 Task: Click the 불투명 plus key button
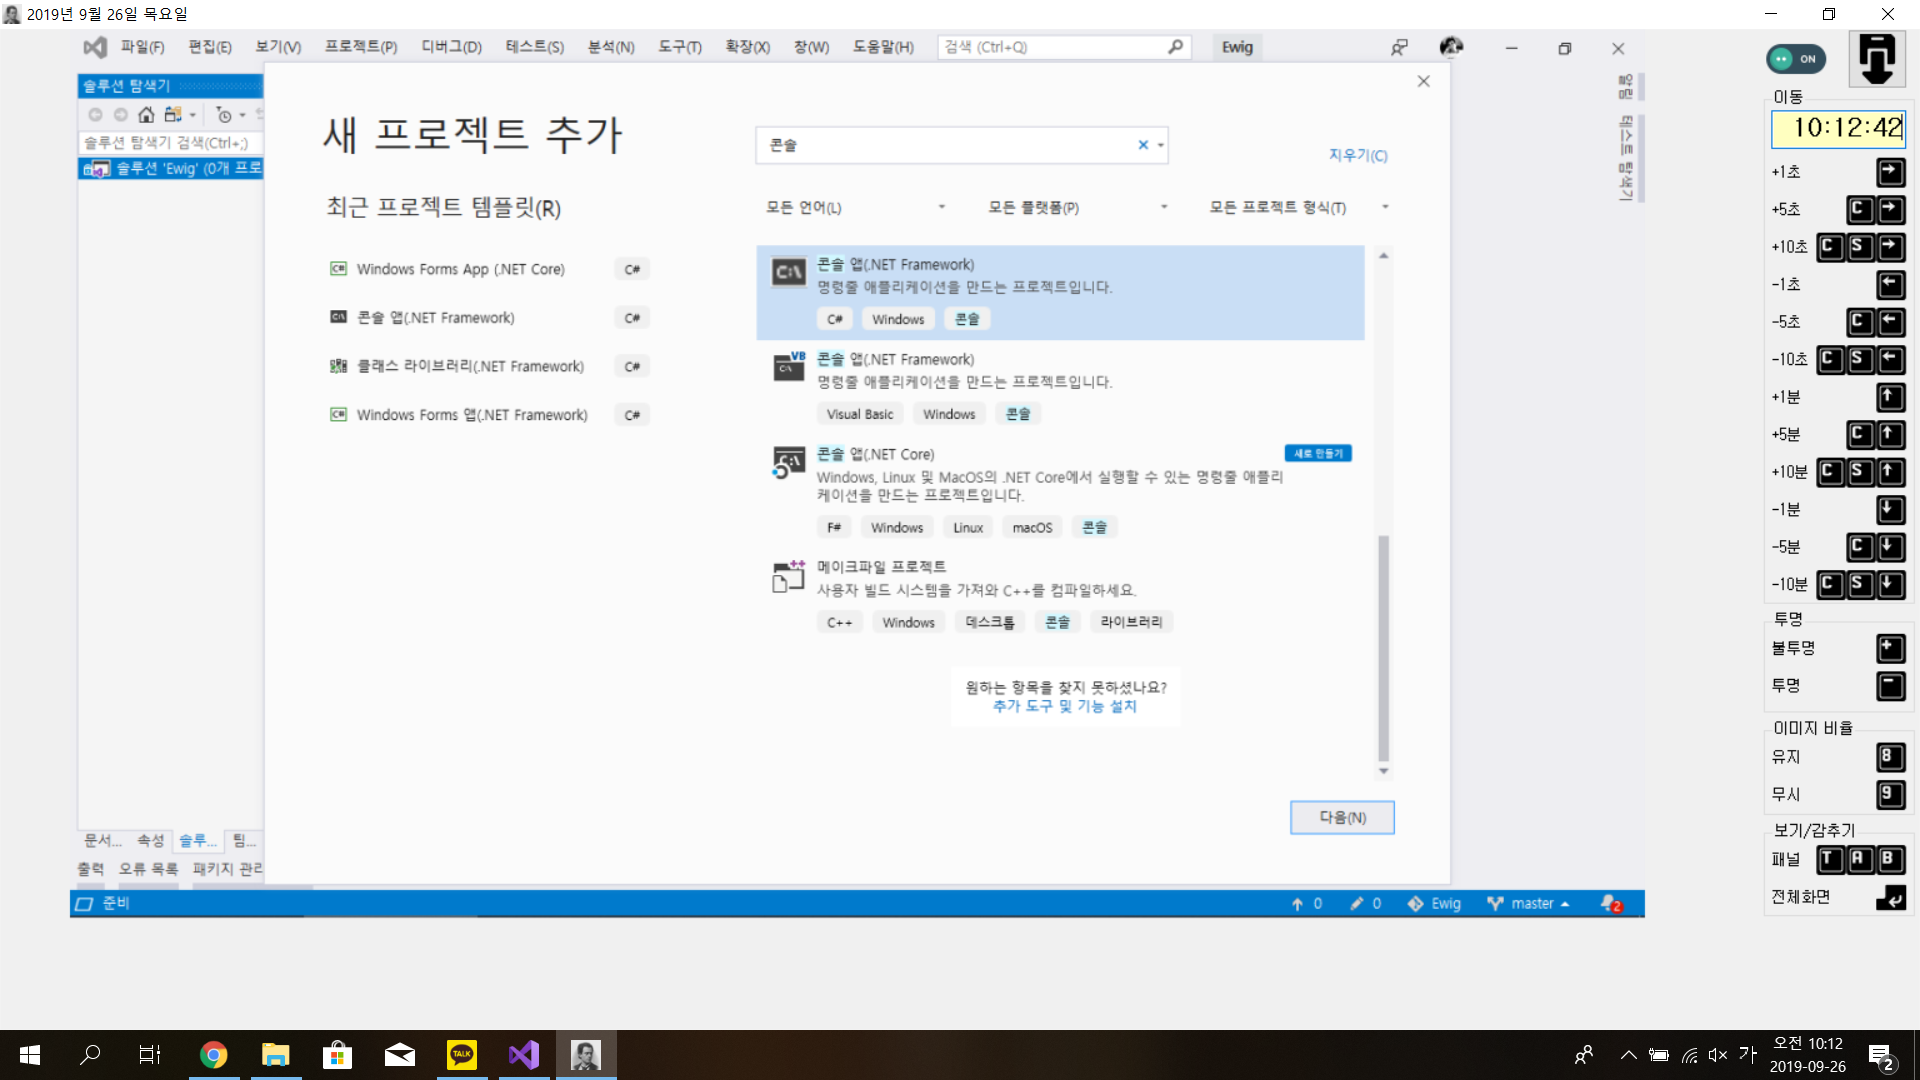(1890, 648)
